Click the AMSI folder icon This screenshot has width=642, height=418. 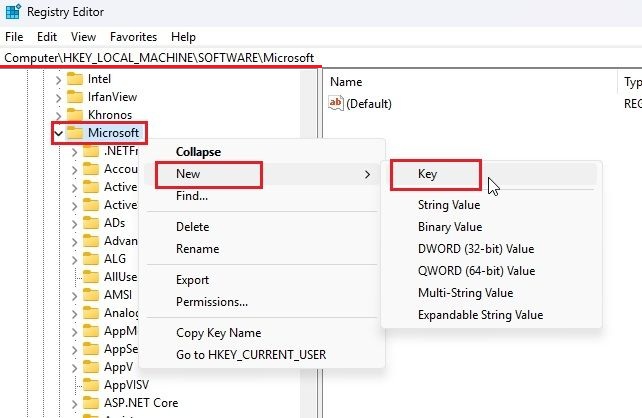pyautogui.click(x=91, y=295)
